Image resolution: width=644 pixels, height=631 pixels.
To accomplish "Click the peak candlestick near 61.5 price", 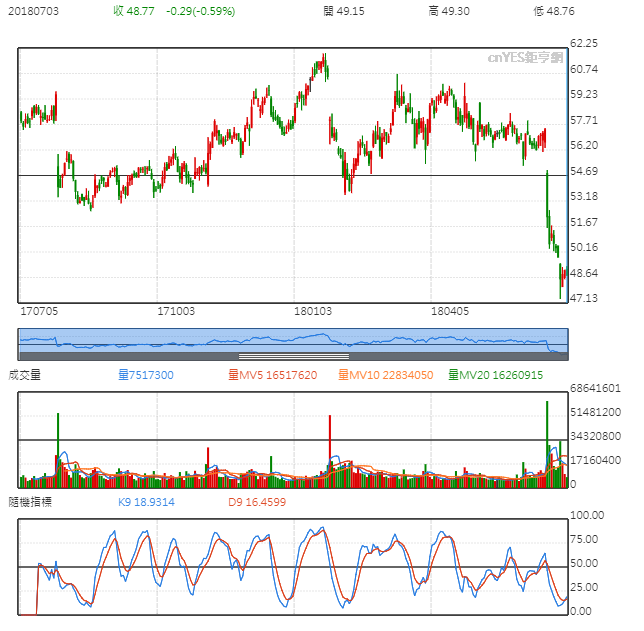I will 324,62.
